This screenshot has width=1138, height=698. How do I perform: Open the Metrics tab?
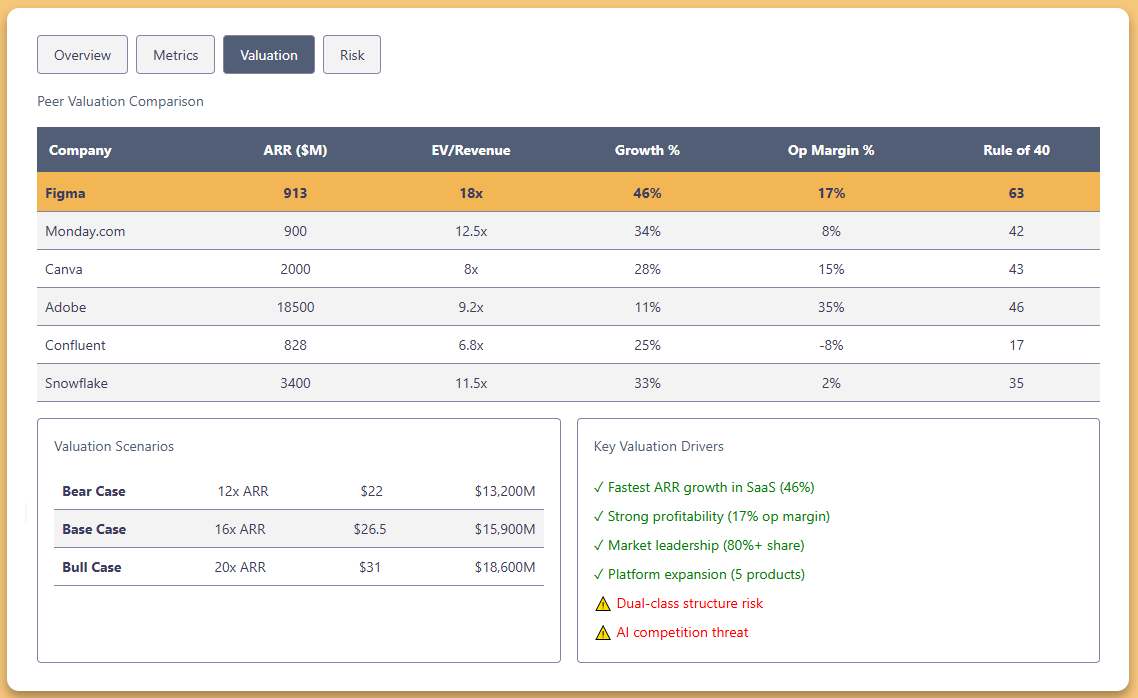175,54
